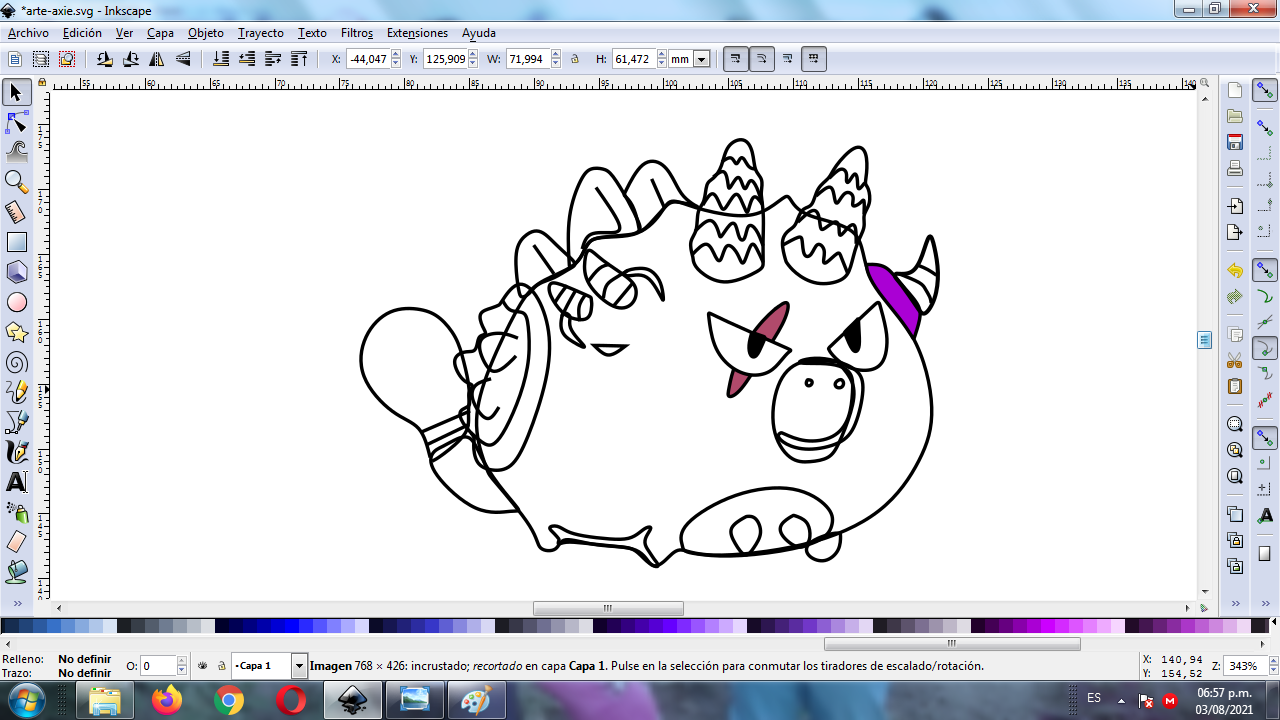Raise selection one step
1280x720 pixels.
[273, 59]
